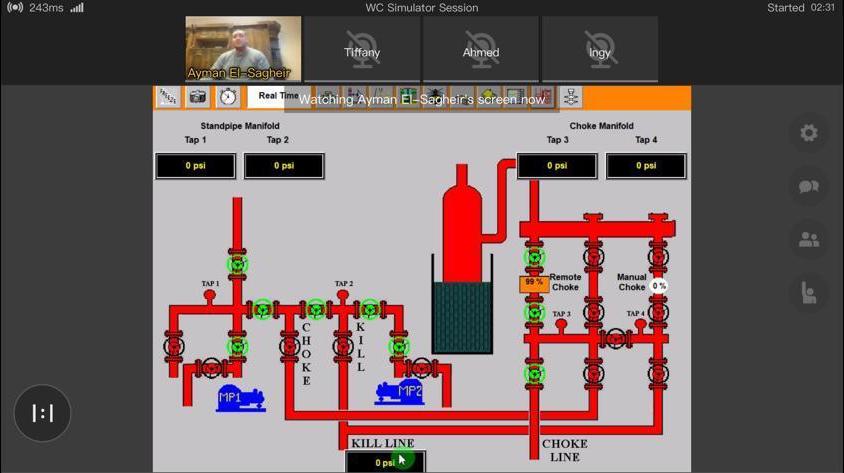The height and width of the screenshot is (473, 844).
Task: Open the participants list icon
Action: pos(808,239)
